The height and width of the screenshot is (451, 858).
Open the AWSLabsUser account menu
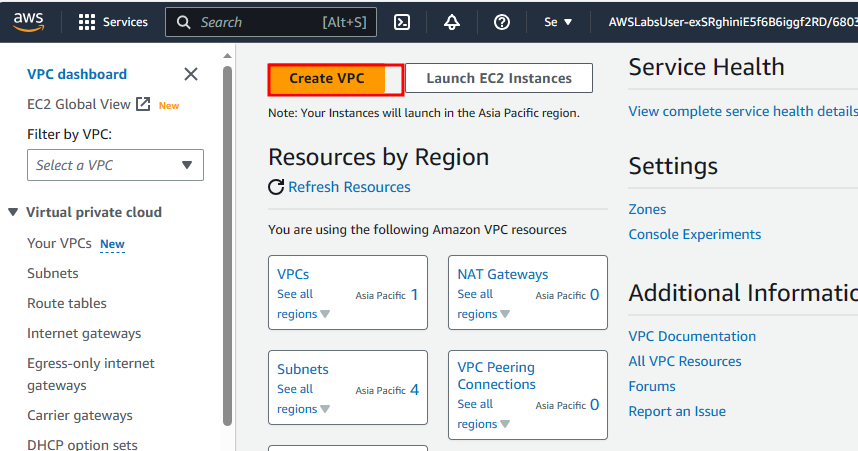click(x=733, y=22)
